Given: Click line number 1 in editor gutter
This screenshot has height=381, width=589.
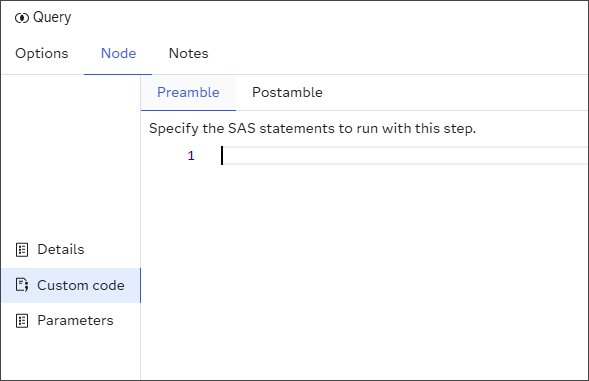Looking at the screenshot, I should point(191,156).
